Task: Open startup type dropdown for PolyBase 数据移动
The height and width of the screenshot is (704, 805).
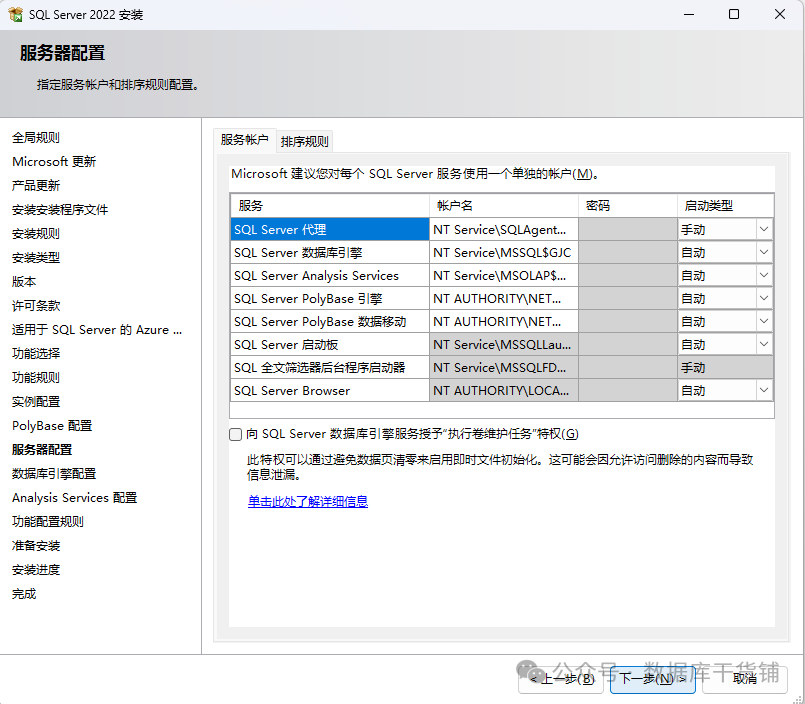Action: point(764,321)
